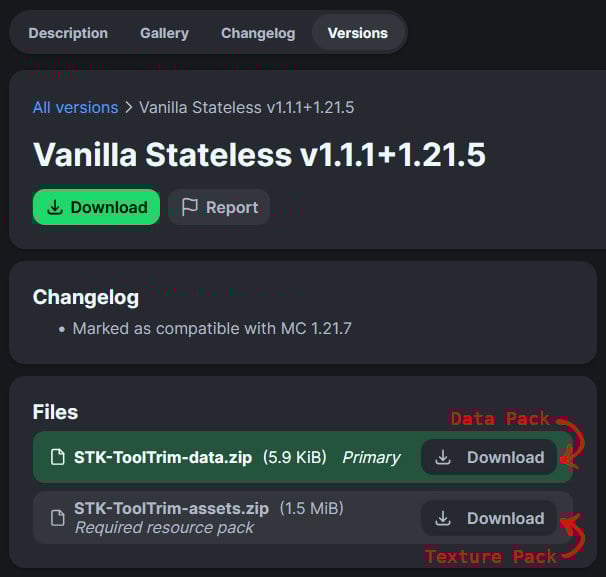
Task: Go back to All versions link
Action: (x=75, y=107)
